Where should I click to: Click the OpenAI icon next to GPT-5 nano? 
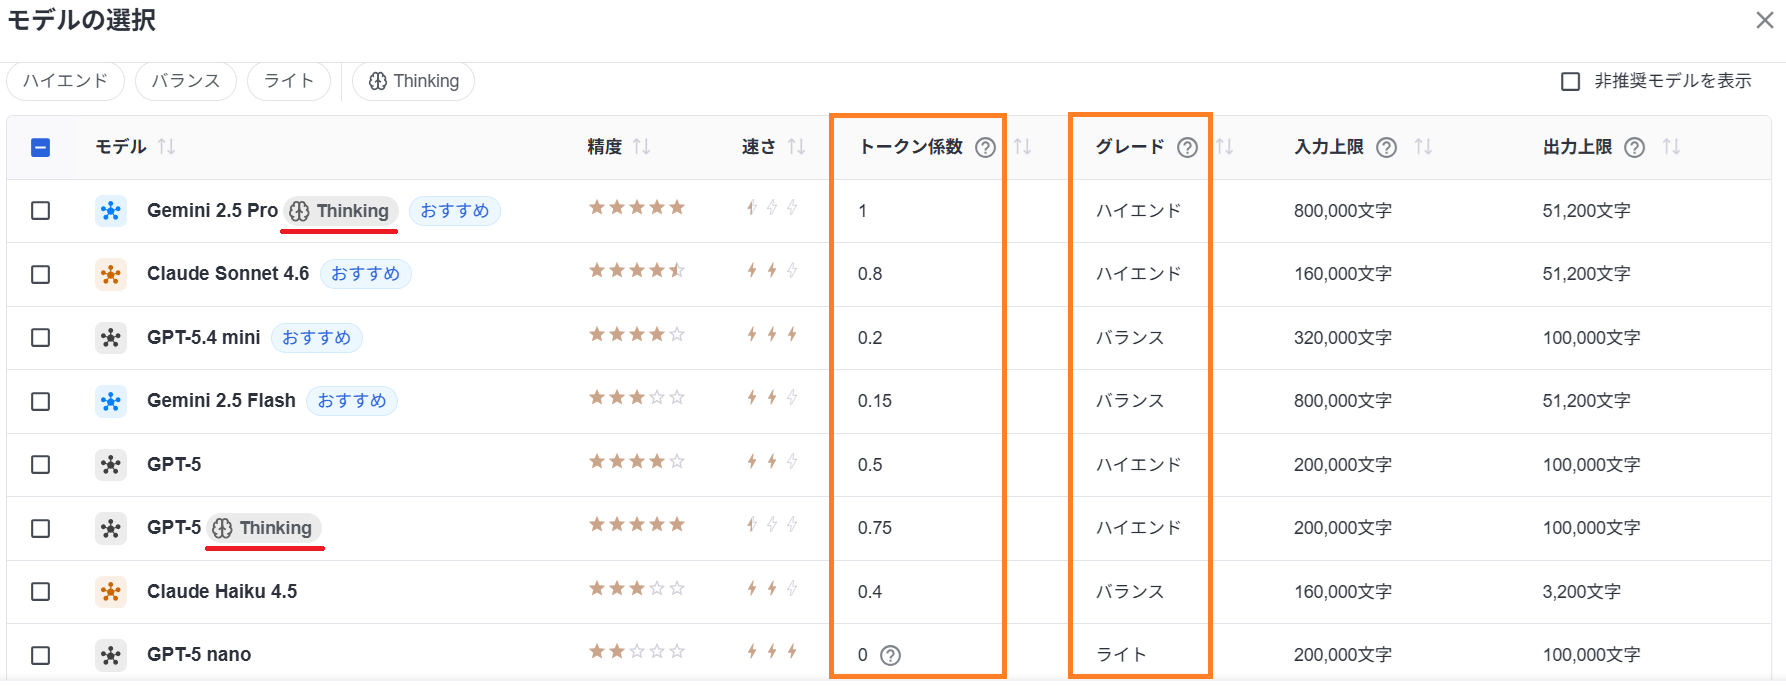[111, 654]
